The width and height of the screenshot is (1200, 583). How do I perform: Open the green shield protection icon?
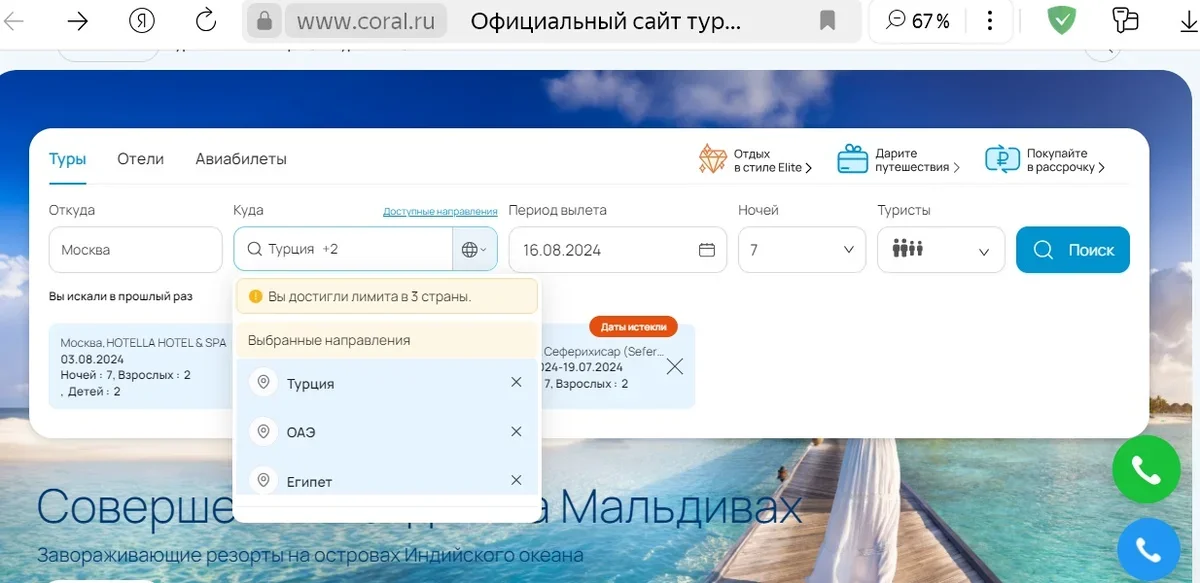(1061, 21)
